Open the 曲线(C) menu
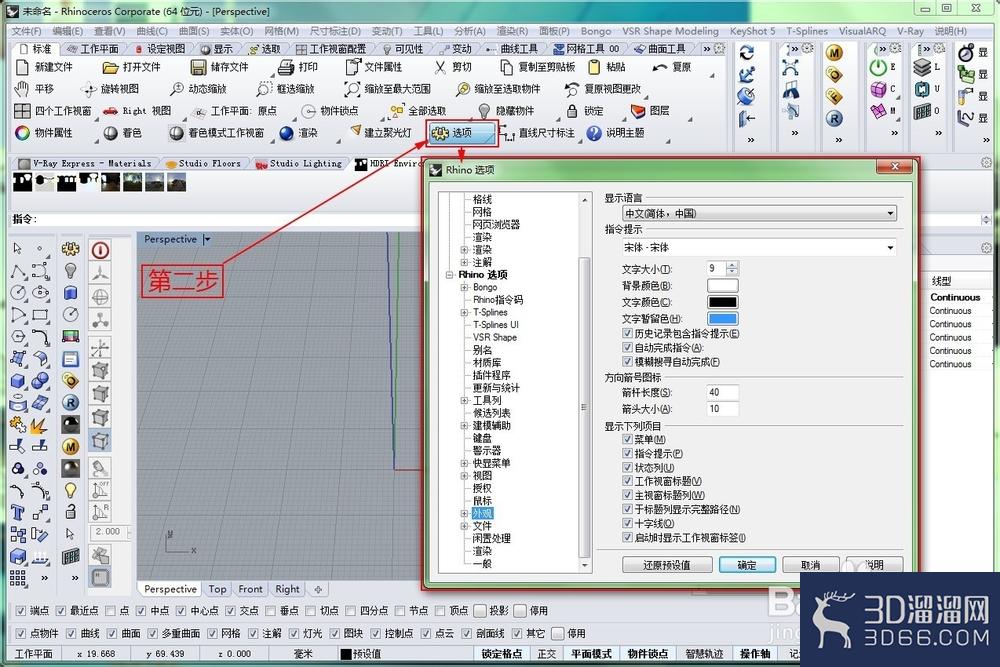 (152, 31)
